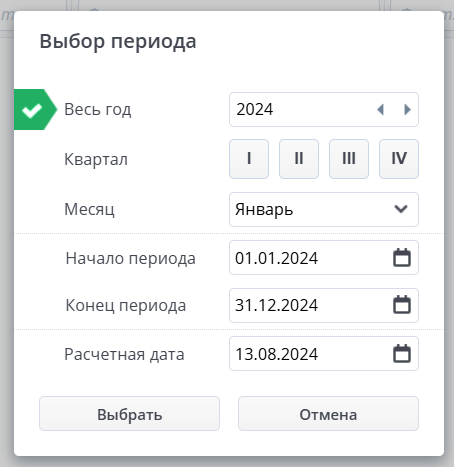Focus the year field showing 2024

pos(324,109)
